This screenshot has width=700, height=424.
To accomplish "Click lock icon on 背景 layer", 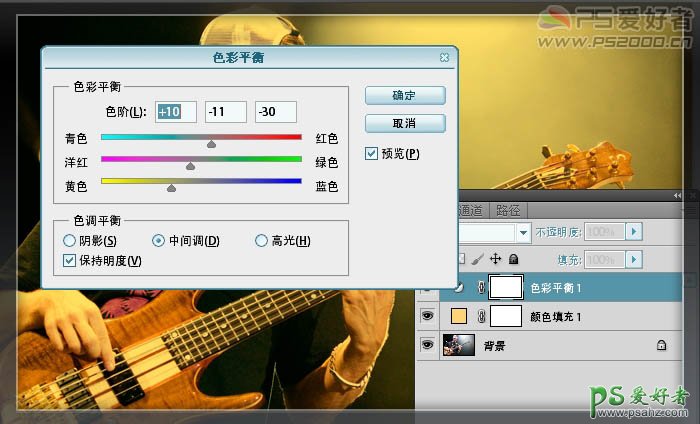I will (x=661, y=345).
